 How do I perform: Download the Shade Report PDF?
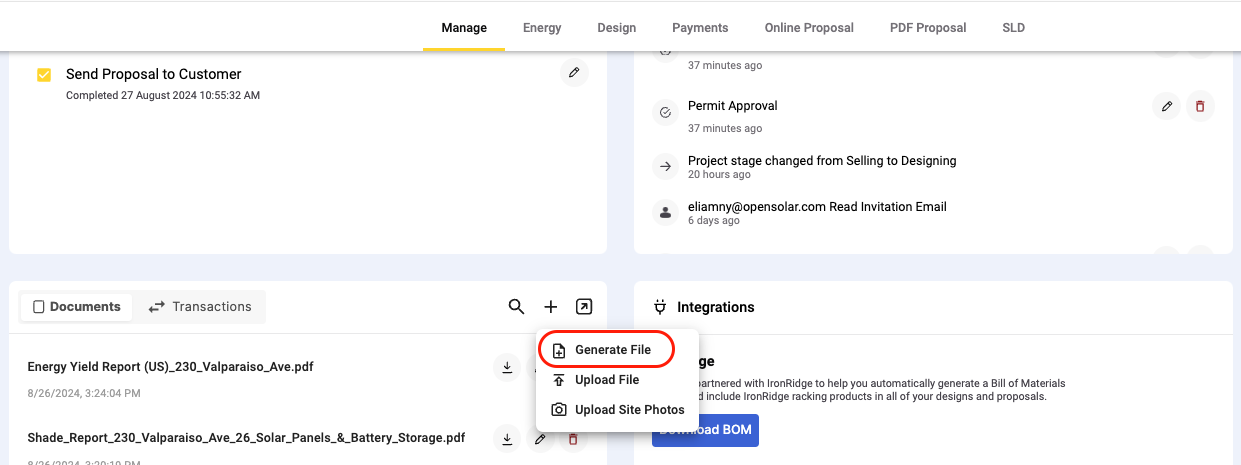pos(508,438)
